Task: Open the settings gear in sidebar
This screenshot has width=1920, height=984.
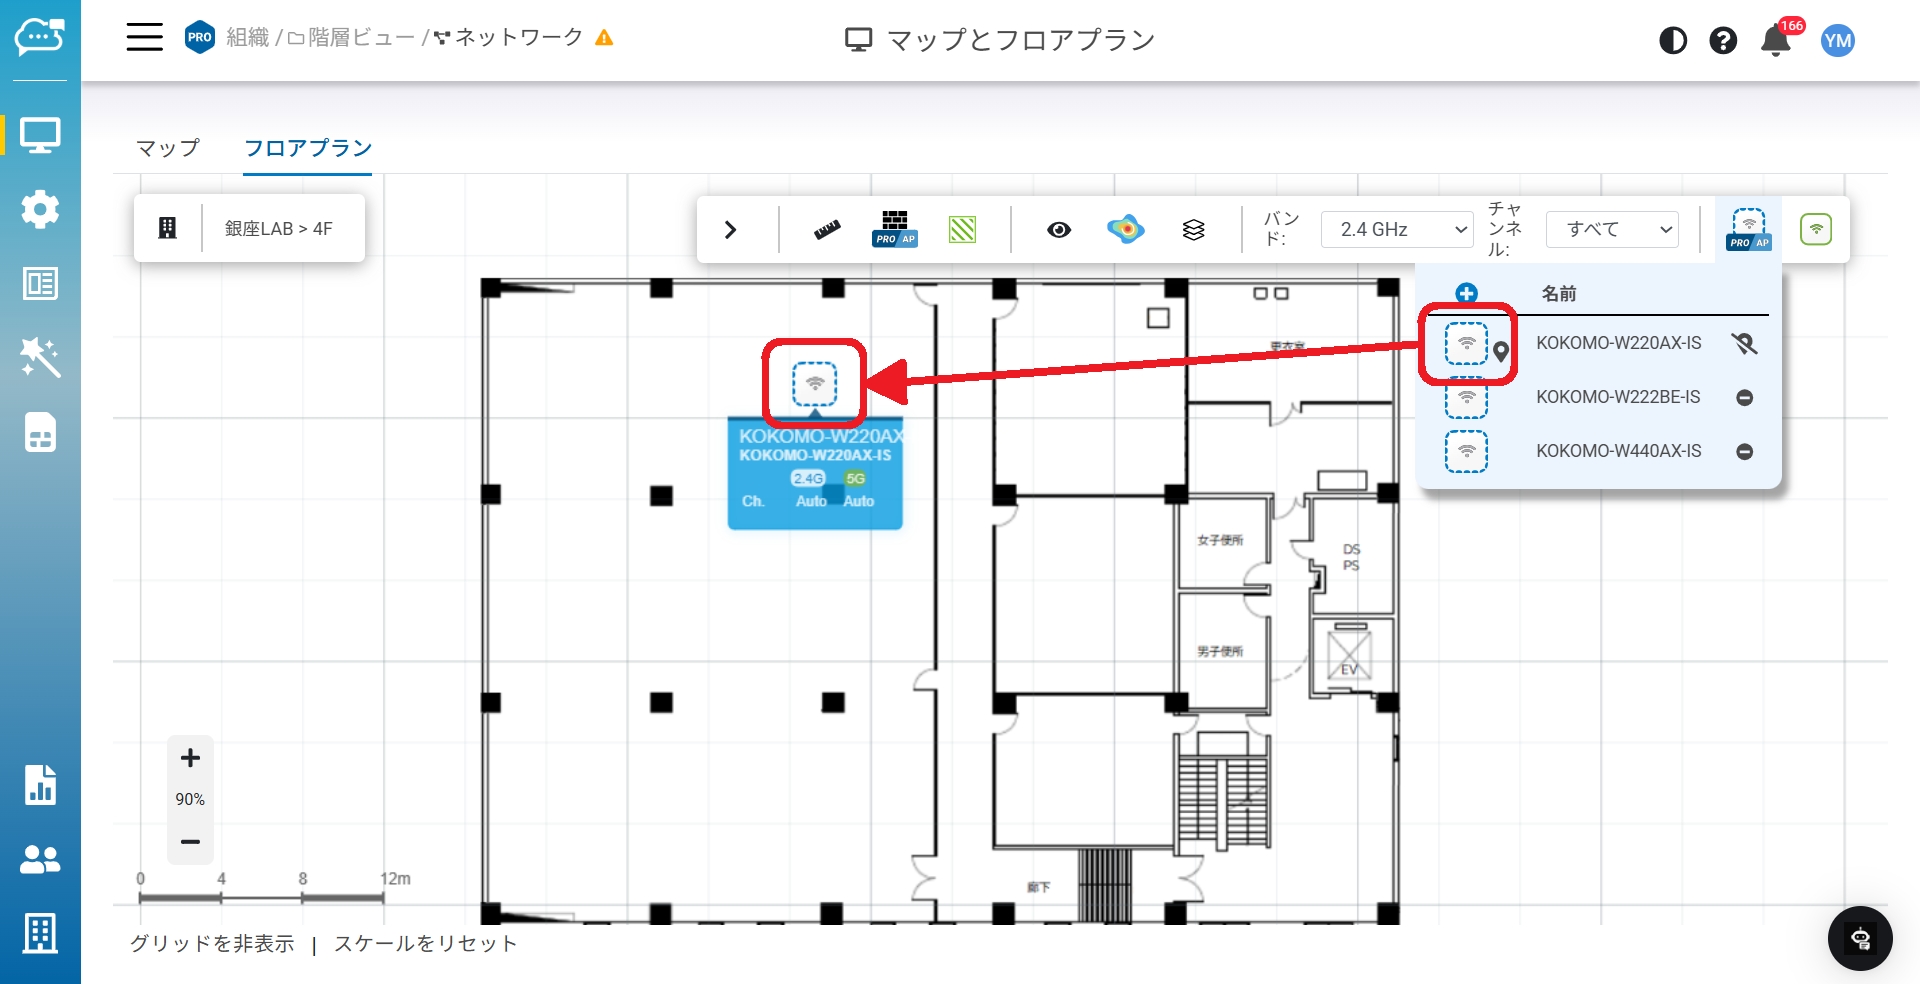Action: (x=40, y=209)
